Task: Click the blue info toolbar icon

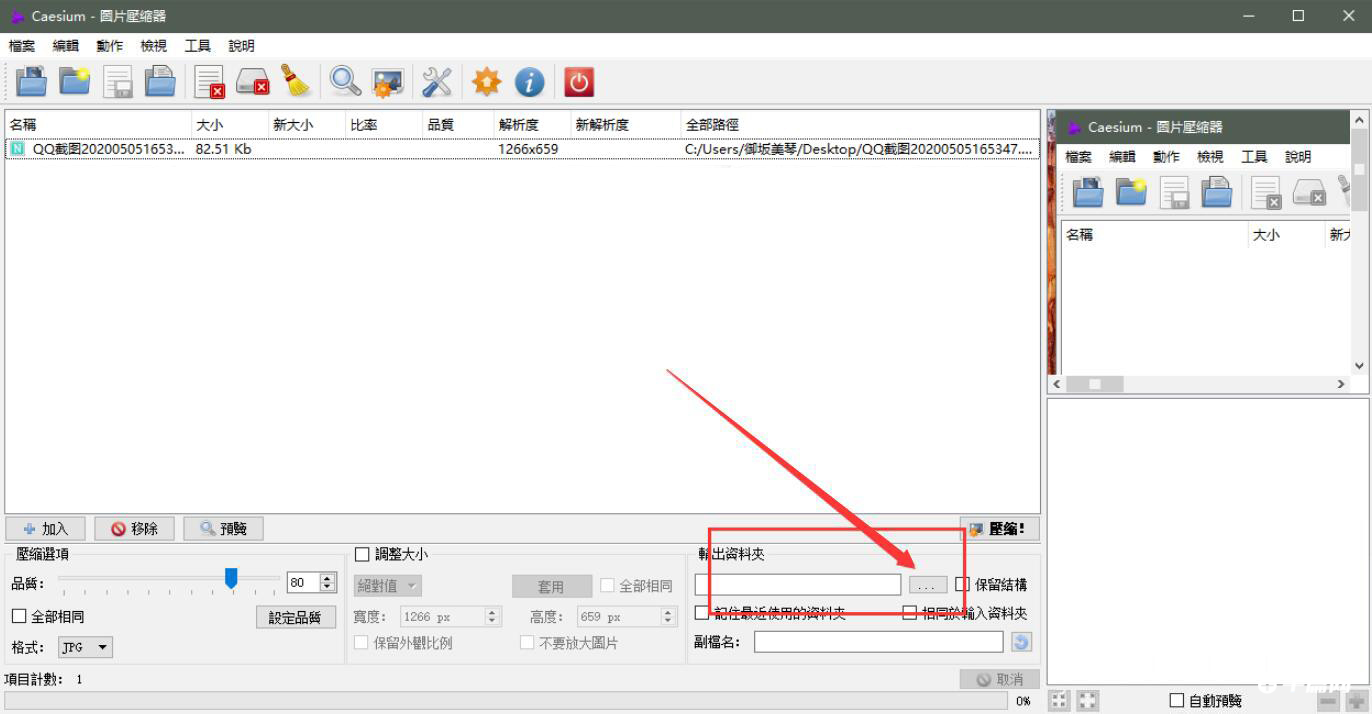Action: click(x=529, y=81)
